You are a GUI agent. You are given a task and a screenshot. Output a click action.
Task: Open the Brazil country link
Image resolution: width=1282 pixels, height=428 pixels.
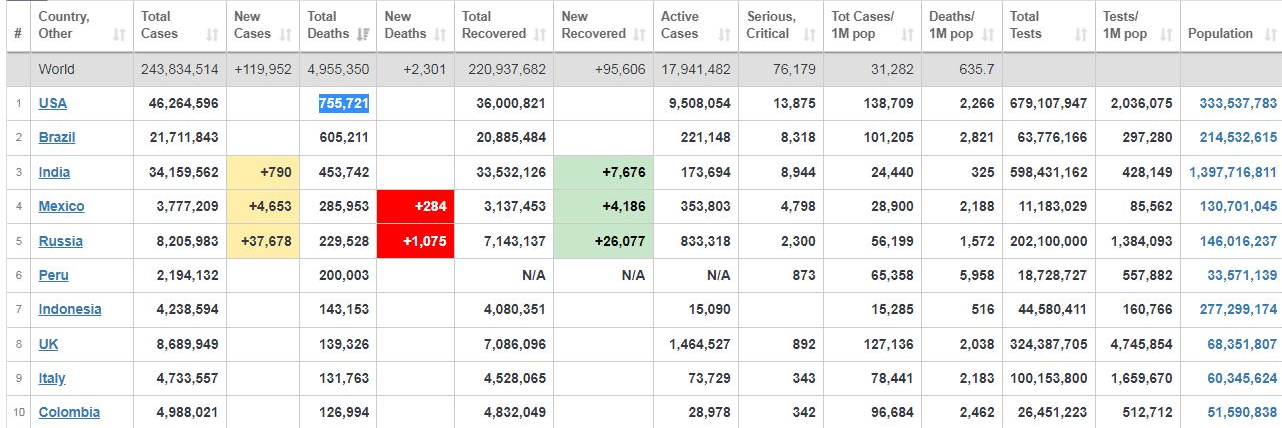point(57,137)
